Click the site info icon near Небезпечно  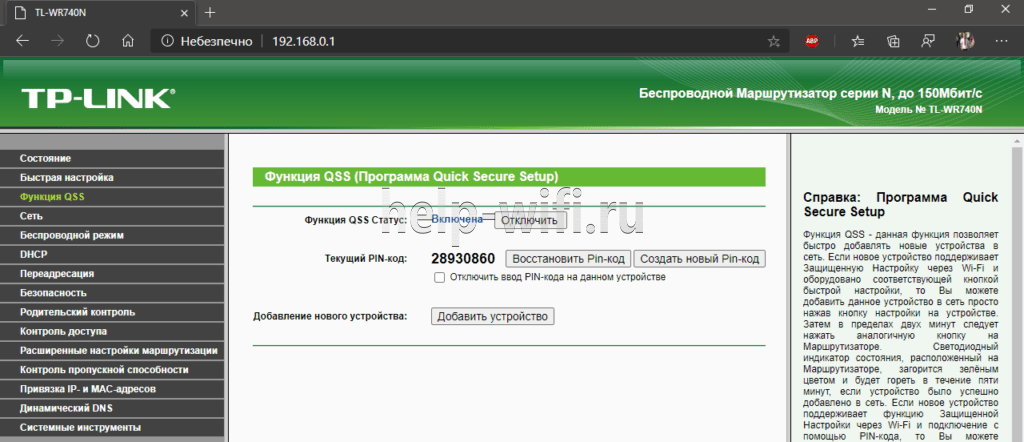167,41
